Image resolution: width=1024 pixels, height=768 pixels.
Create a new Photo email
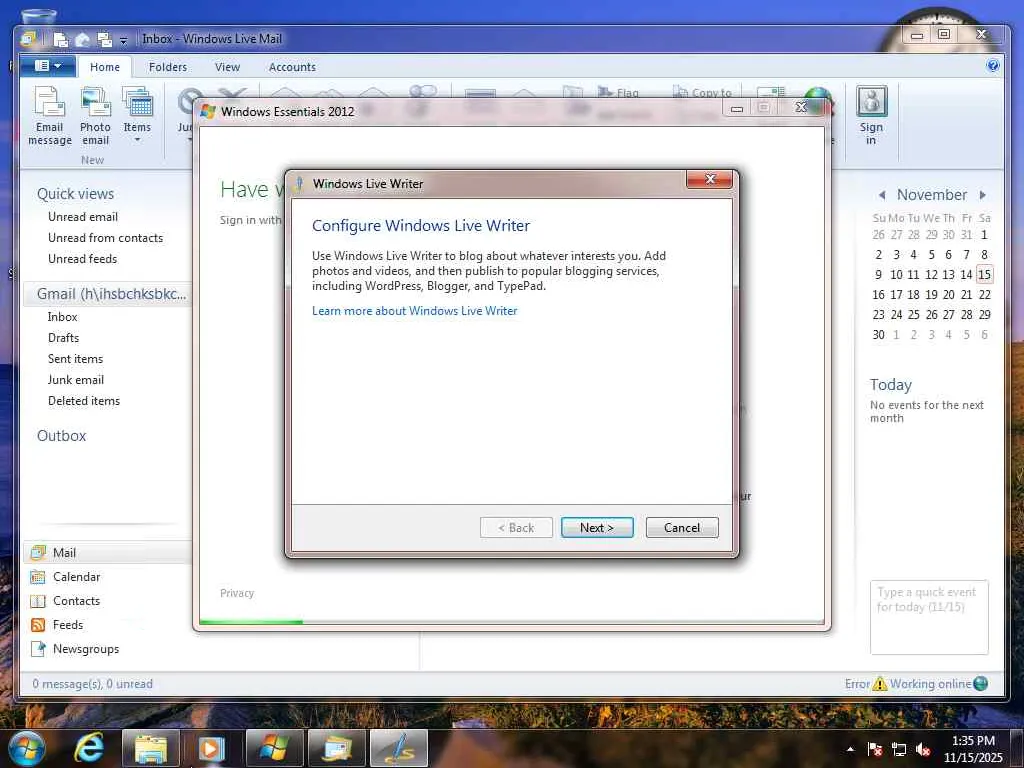pyautogui.click(x=95, y=116)
